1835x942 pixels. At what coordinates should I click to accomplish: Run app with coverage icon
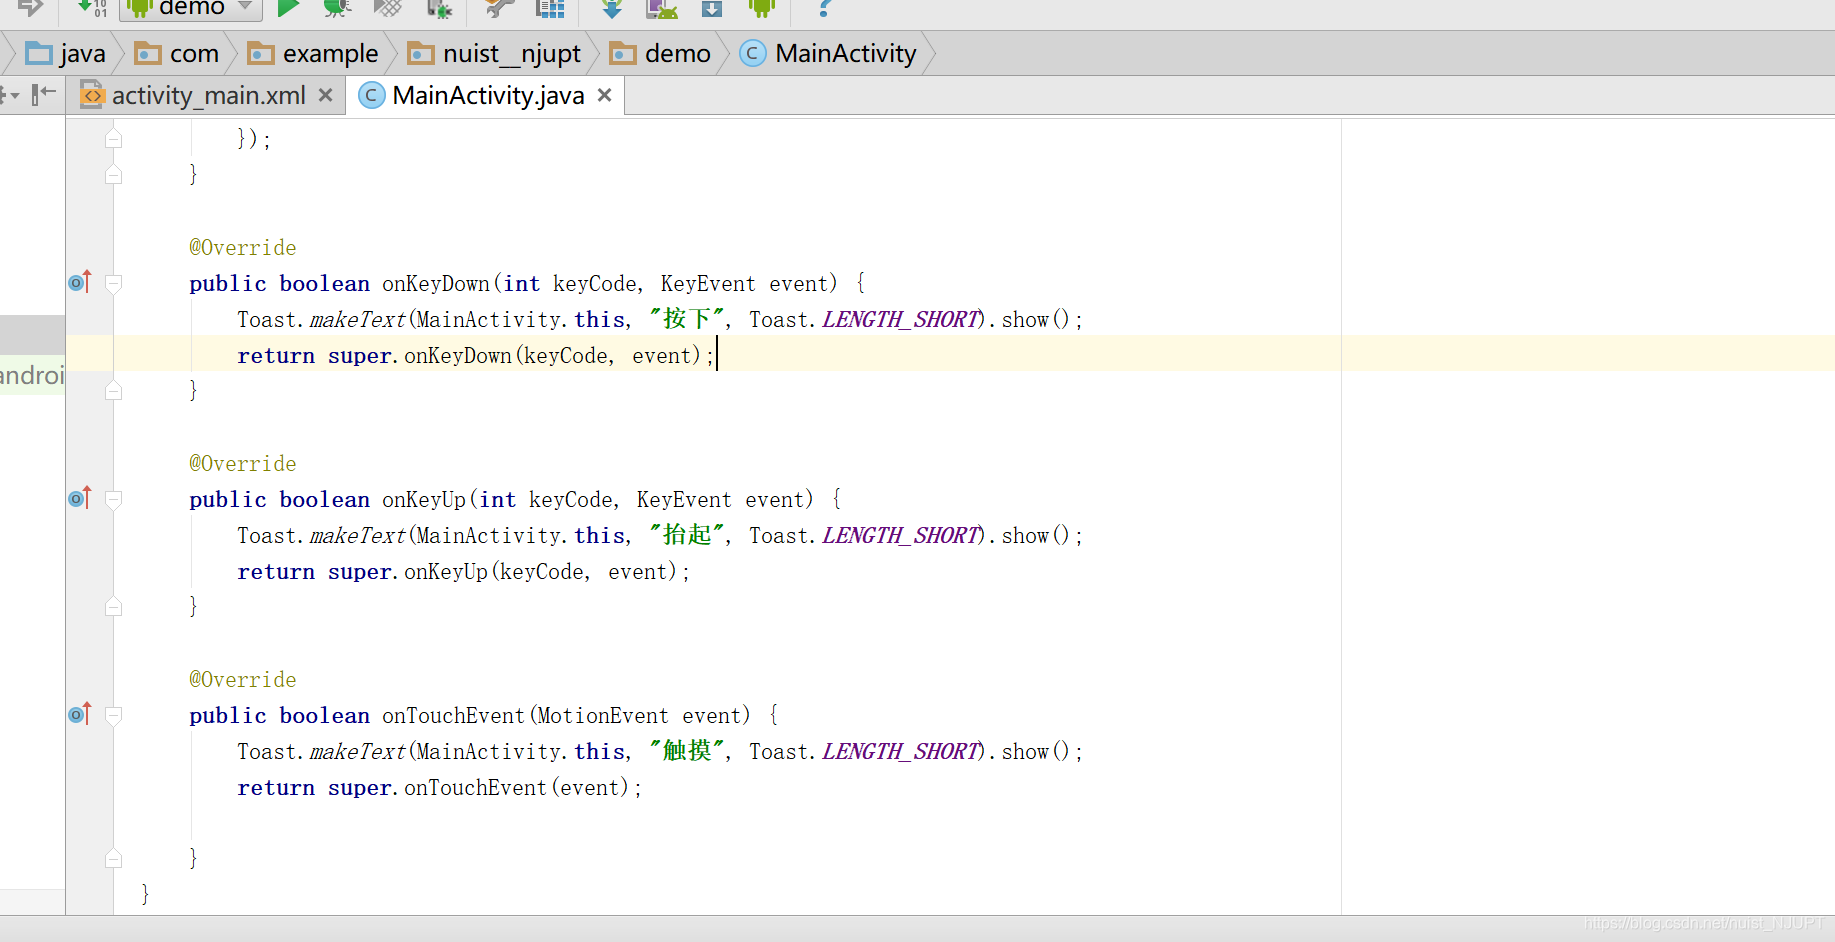pyautogui.click(x=387, y=8)
